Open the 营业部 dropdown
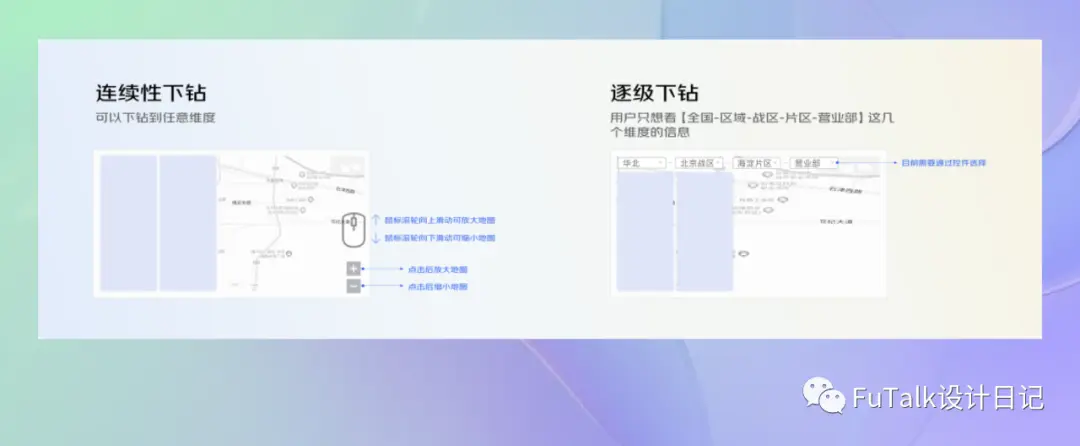The width and height of the screenshot is (1080, 446). click(x=813, y=163)
